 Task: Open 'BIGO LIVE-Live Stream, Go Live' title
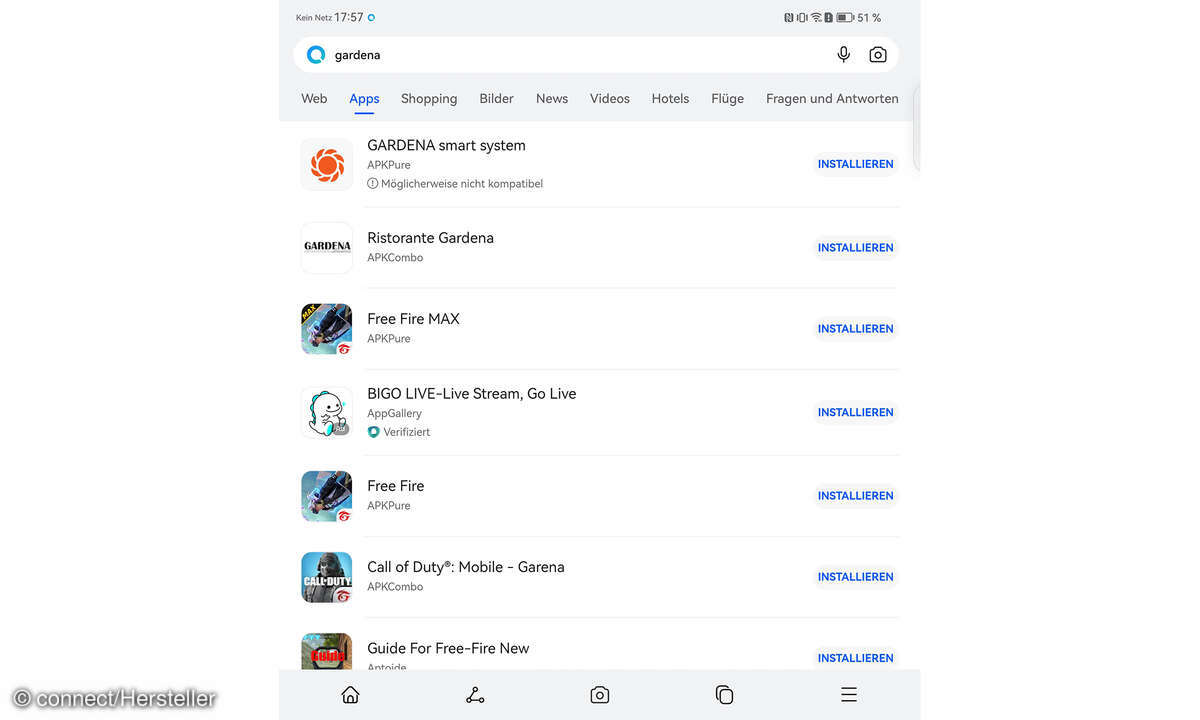pos(472,394)
